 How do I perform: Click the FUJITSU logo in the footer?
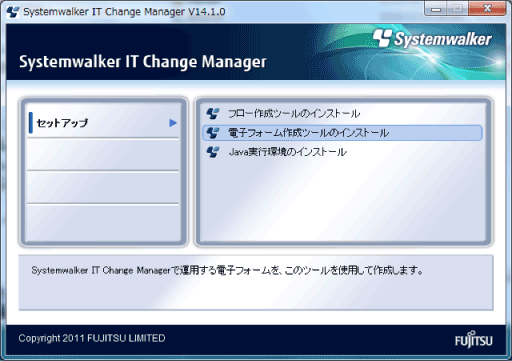point(473,340)
